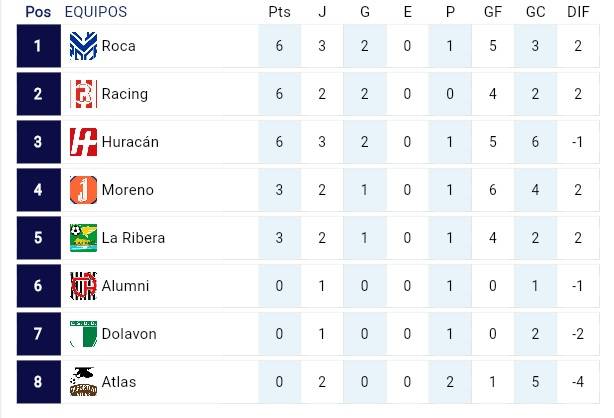This screenshot has width=614, height=418.
Task: Open the La Ribera team logo
Action: click(x=82, y=238)
